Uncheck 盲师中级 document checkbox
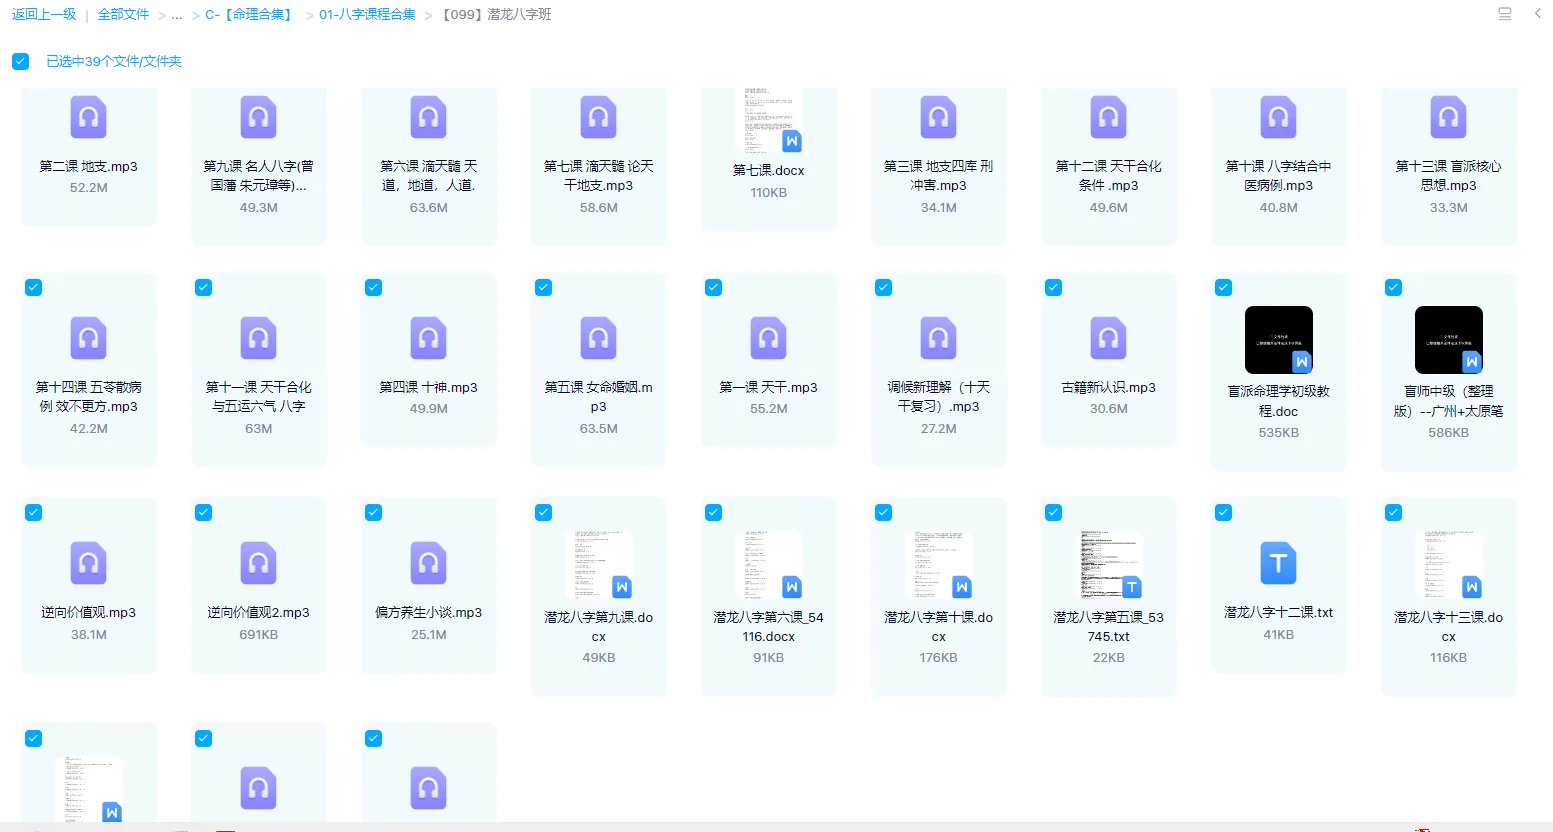The height and width of the screenshot is (832, 1553). [1393, 287]
